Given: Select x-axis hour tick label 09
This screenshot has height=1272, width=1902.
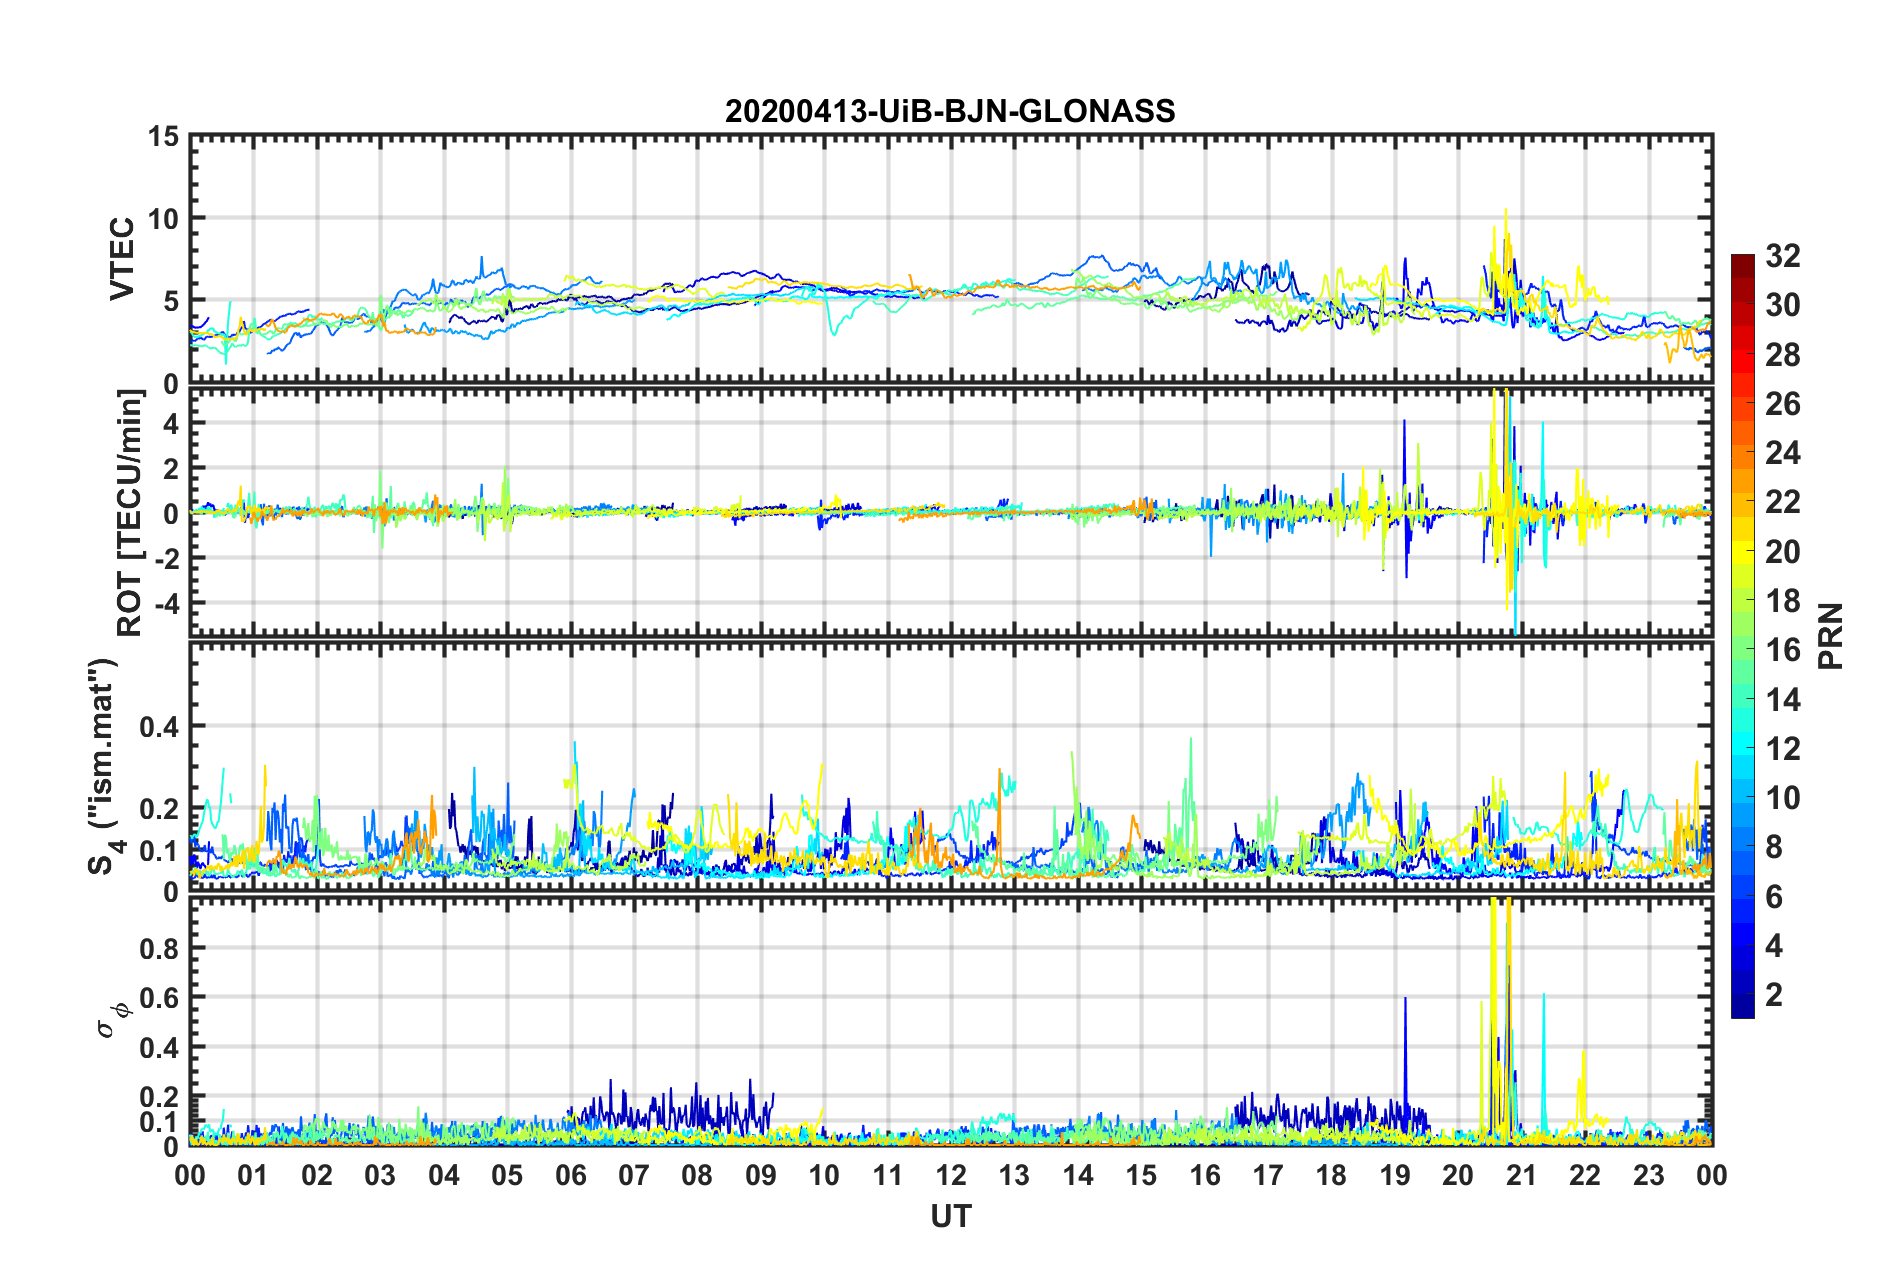Looking at the screenshot, I should tap(761, 1175).
